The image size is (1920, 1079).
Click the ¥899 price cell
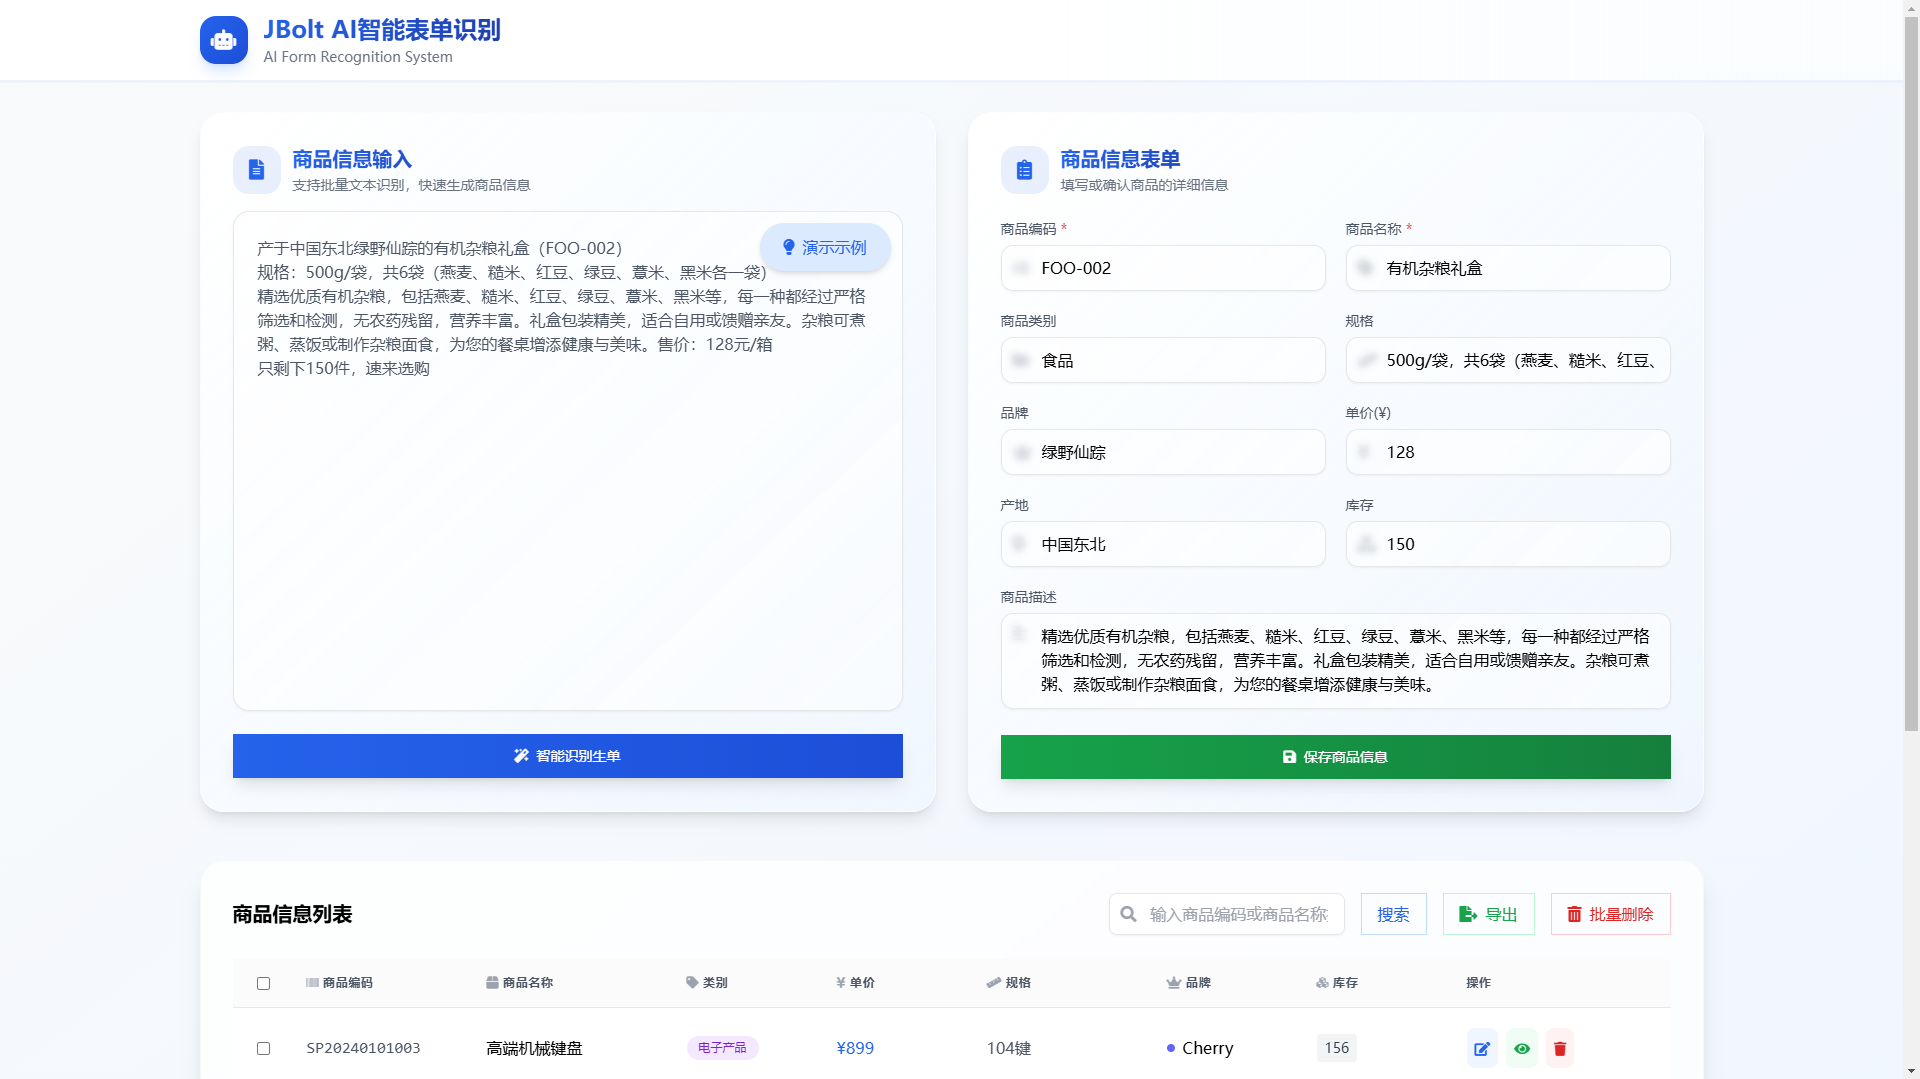coord(855,1048)
